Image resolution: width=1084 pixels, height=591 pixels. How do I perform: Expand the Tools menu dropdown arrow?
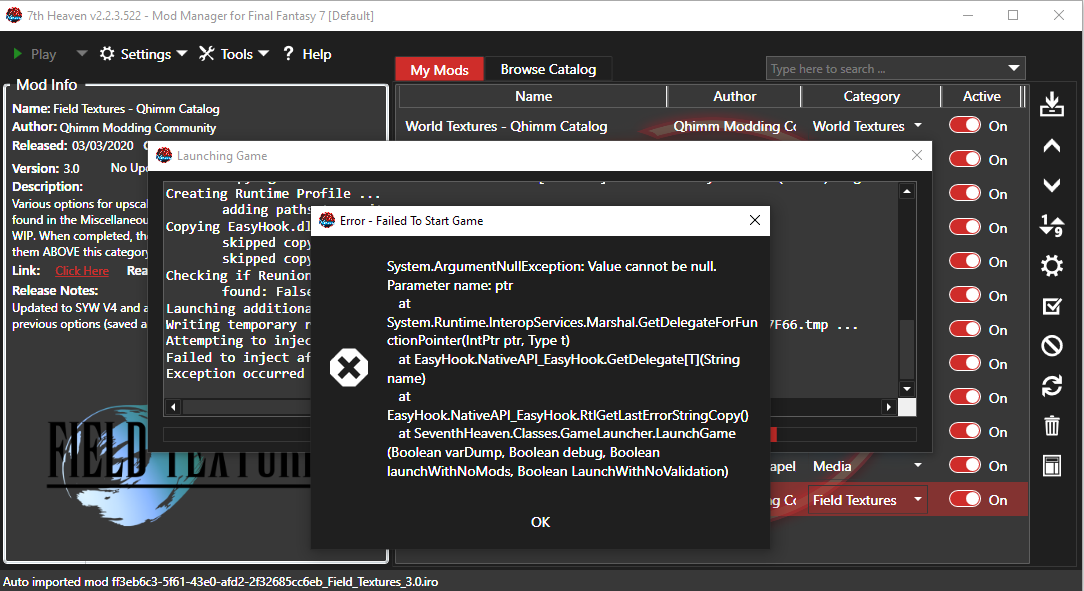(x=263, y=53)
